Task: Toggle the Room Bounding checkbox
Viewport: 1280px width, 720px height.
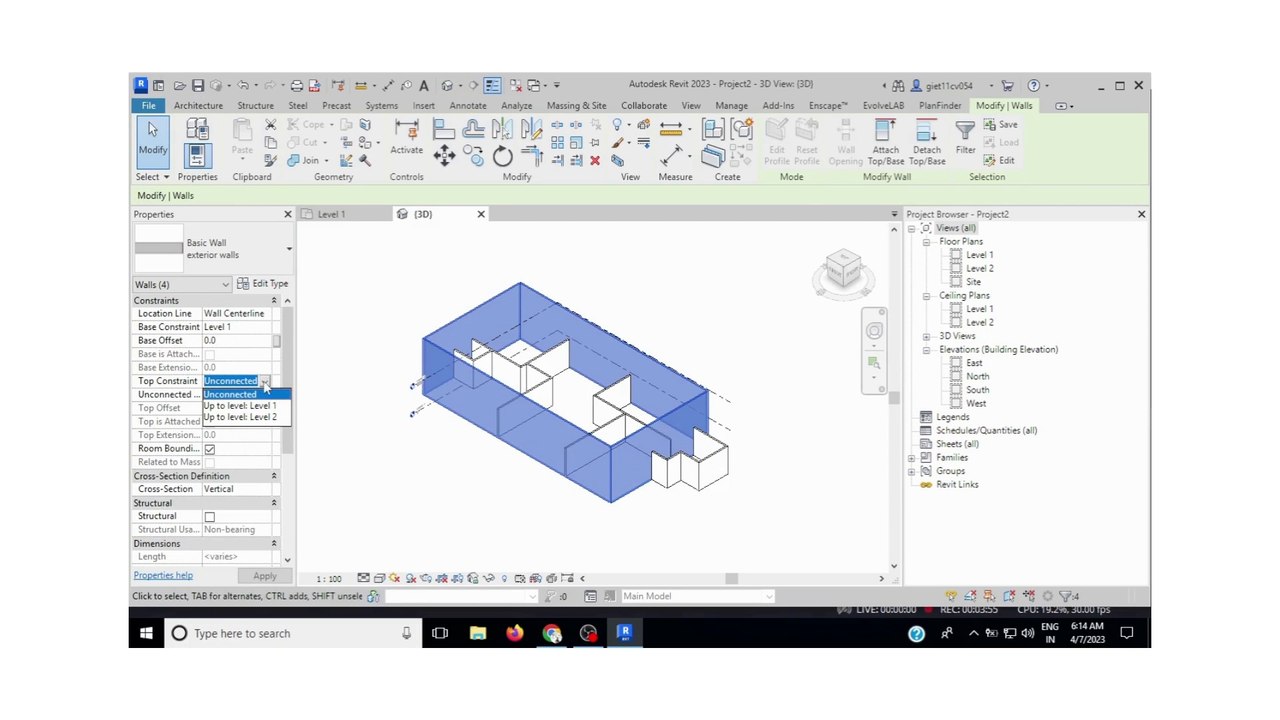Action: [209, 449]
